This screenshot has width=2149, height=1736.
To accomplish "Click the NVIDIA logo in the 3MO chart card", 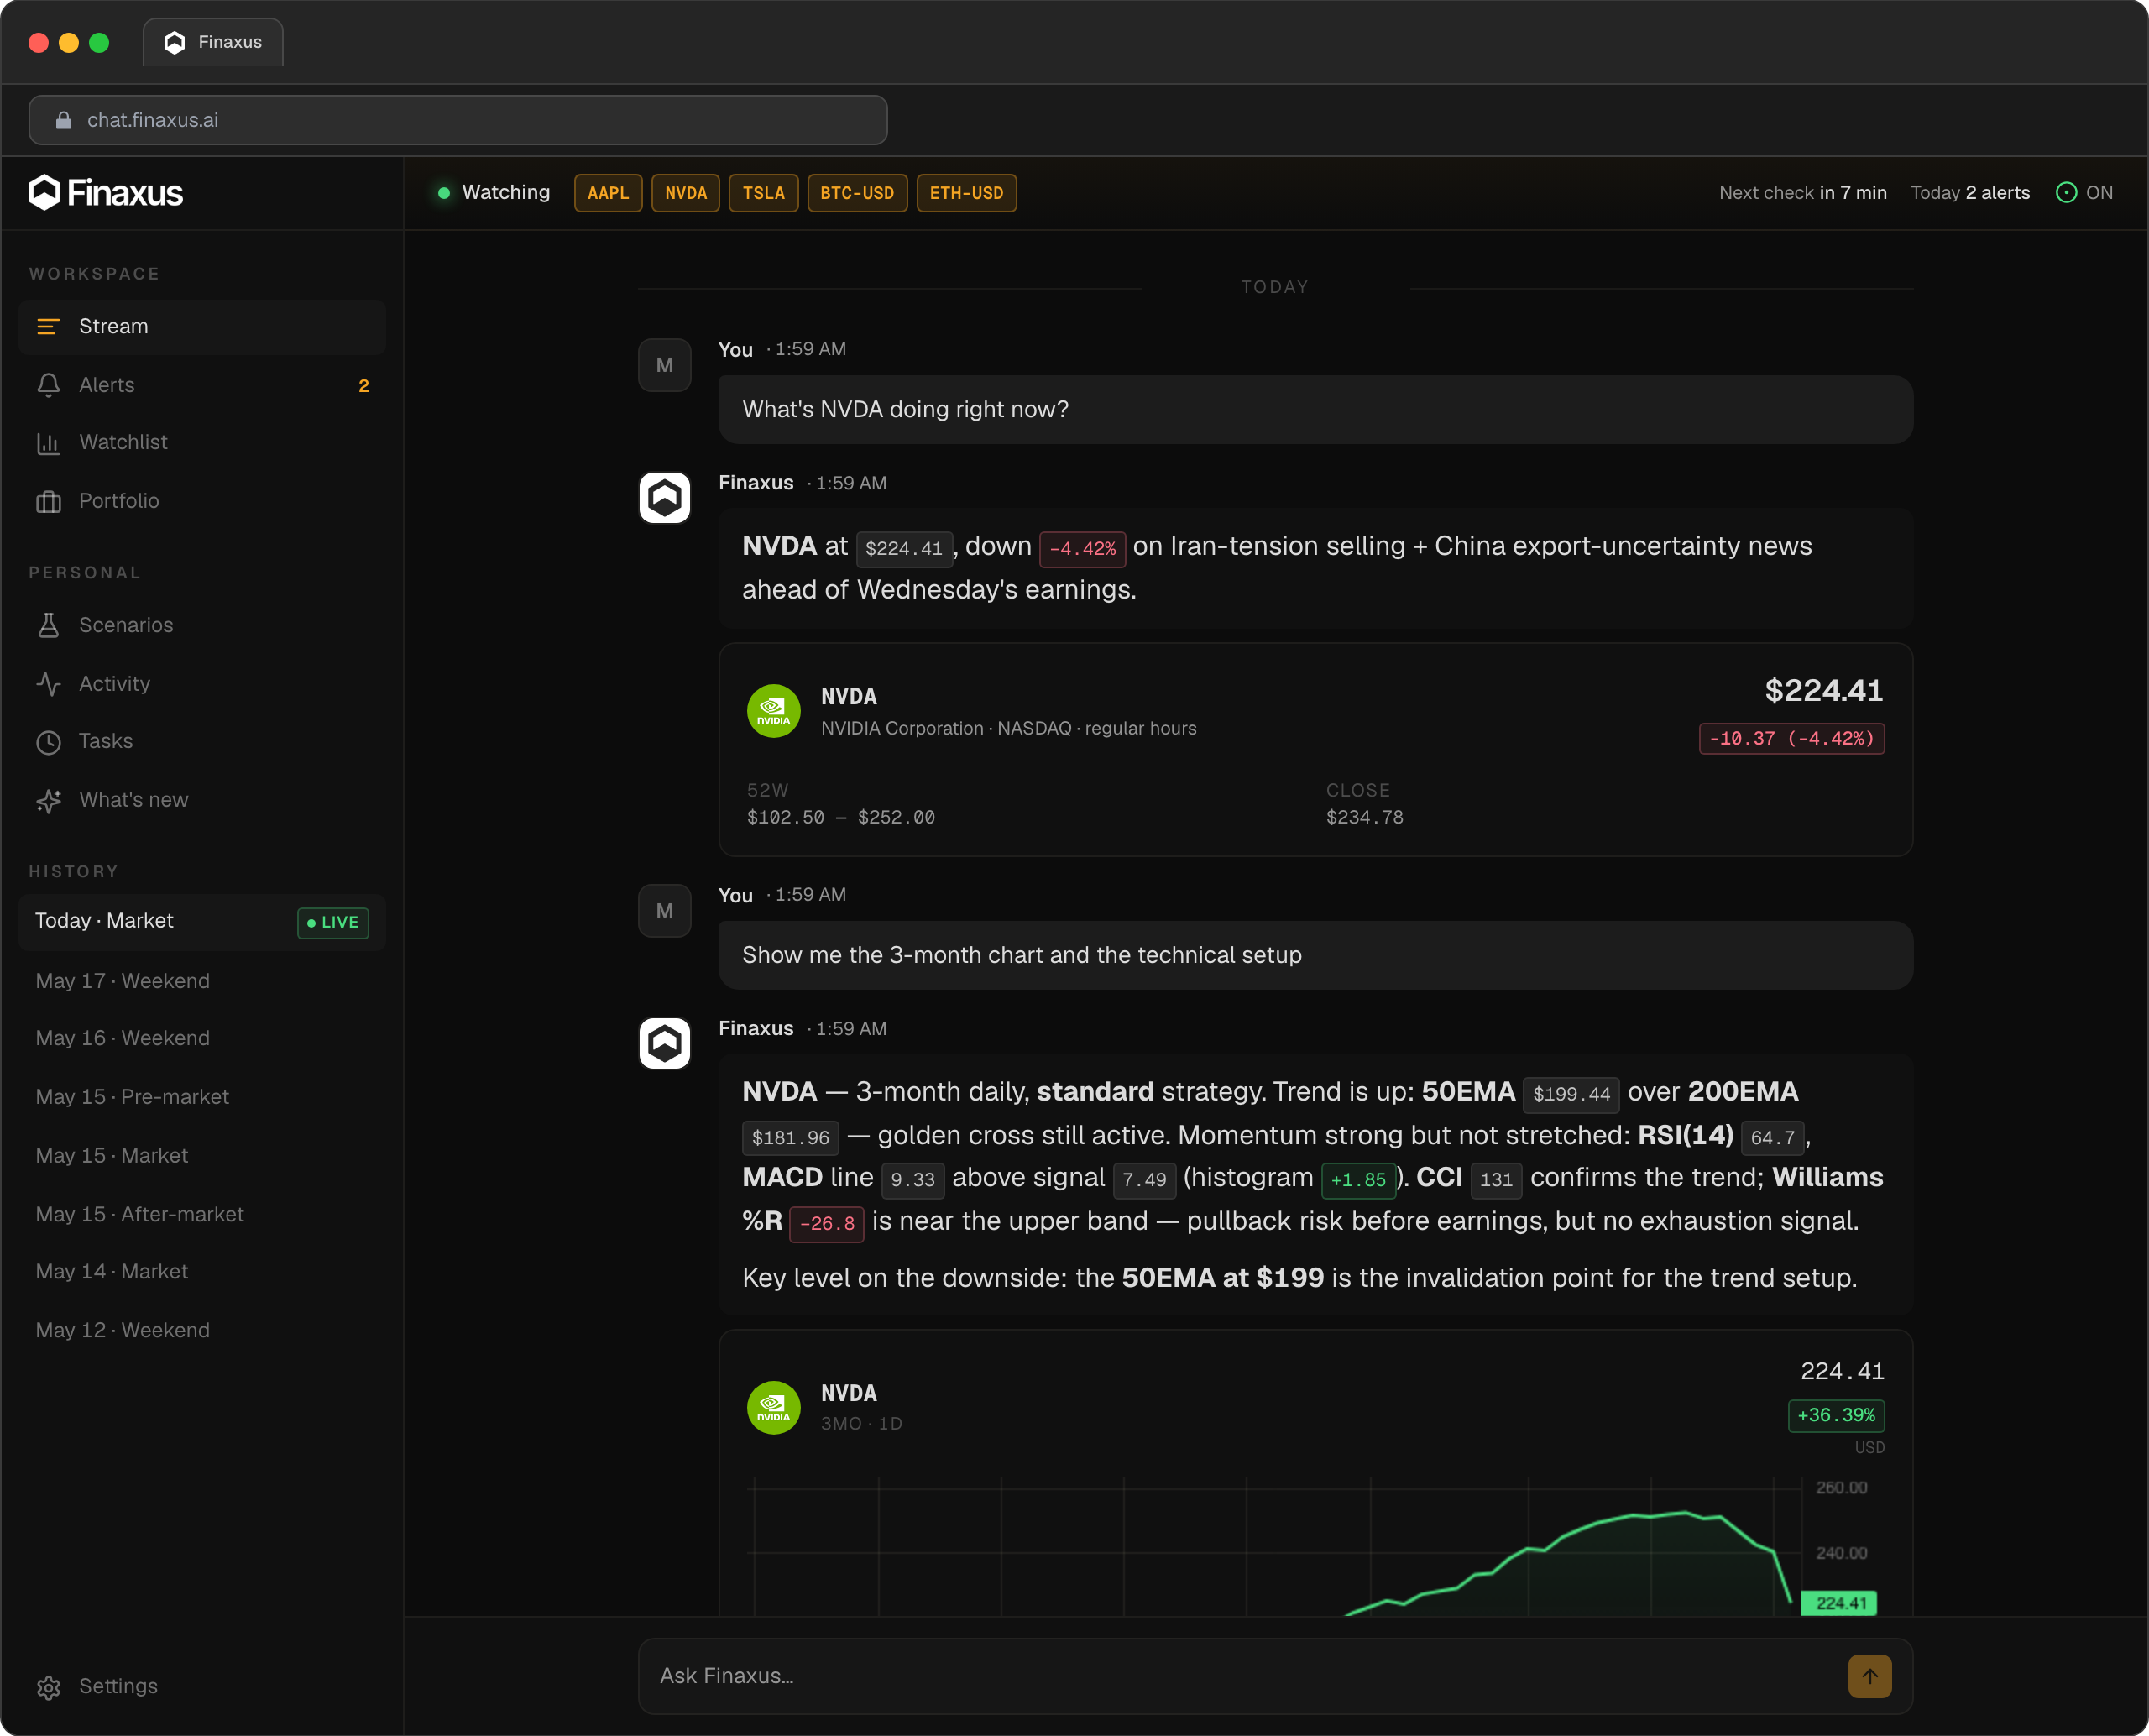I will pos(773,1408).
